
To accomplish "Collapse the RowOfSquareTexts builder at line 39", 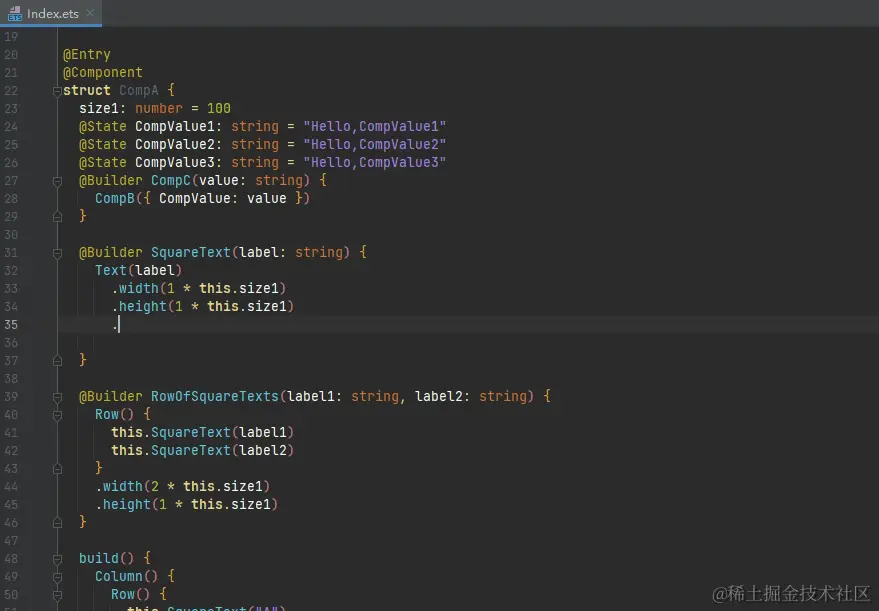I will [57, 397].
